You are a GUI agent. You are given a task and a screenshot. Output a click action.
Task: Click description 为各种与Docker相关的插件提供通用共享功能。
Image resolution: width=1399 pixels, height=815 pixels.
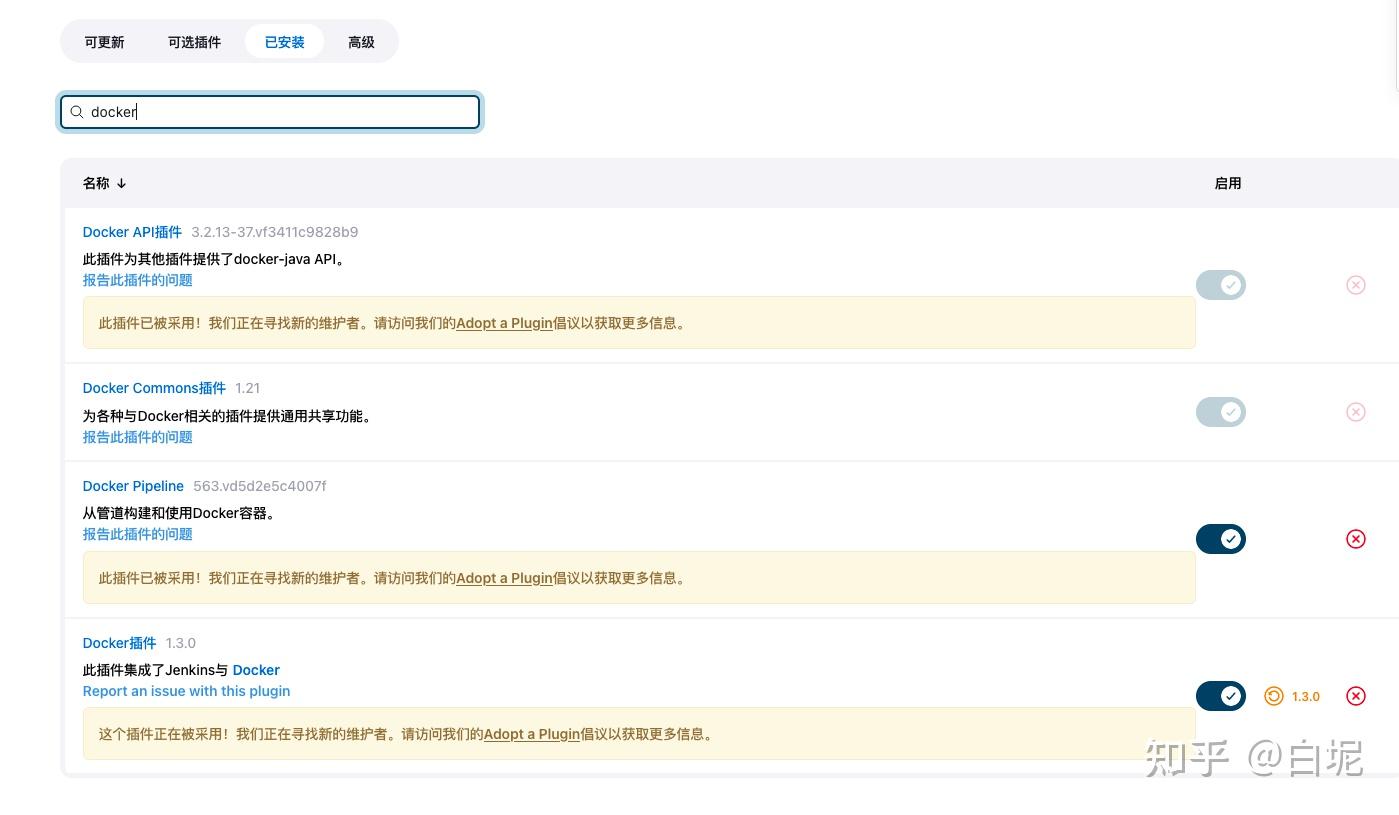[228, 416]
